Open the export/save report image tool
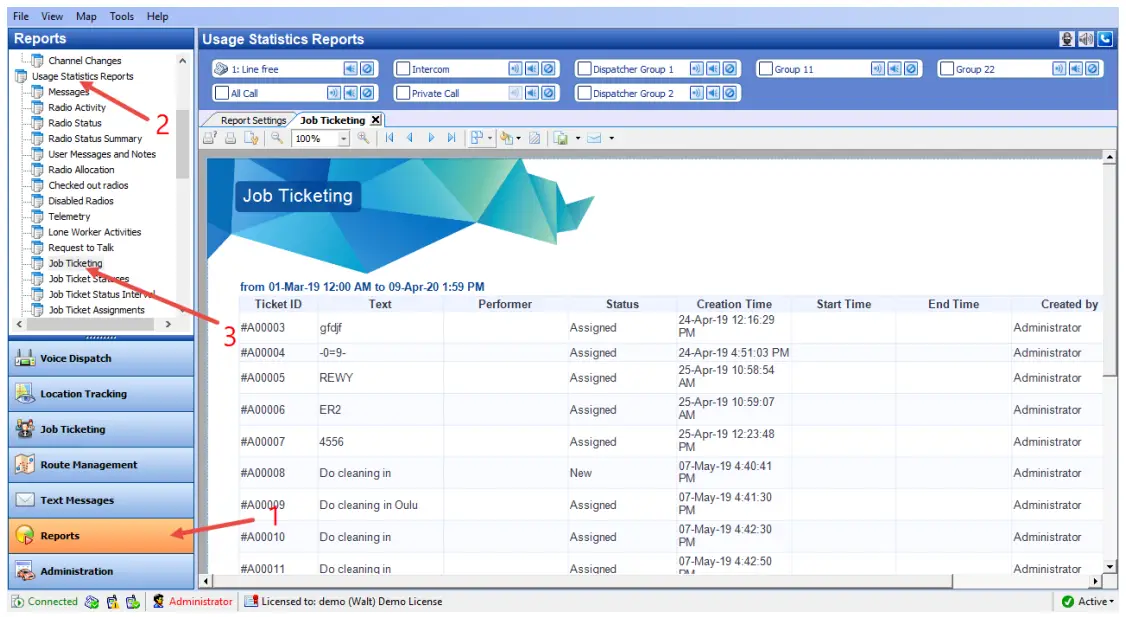The width and height of the screenshot is (1126, 617). coord(562,138)
